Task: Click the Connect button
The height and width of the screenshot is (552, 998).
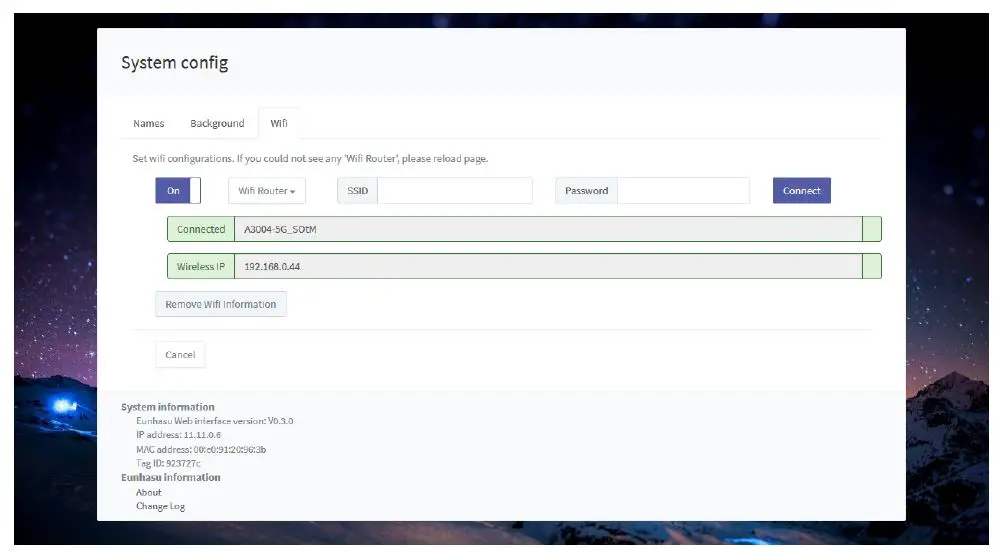Action: click(801, 190)
